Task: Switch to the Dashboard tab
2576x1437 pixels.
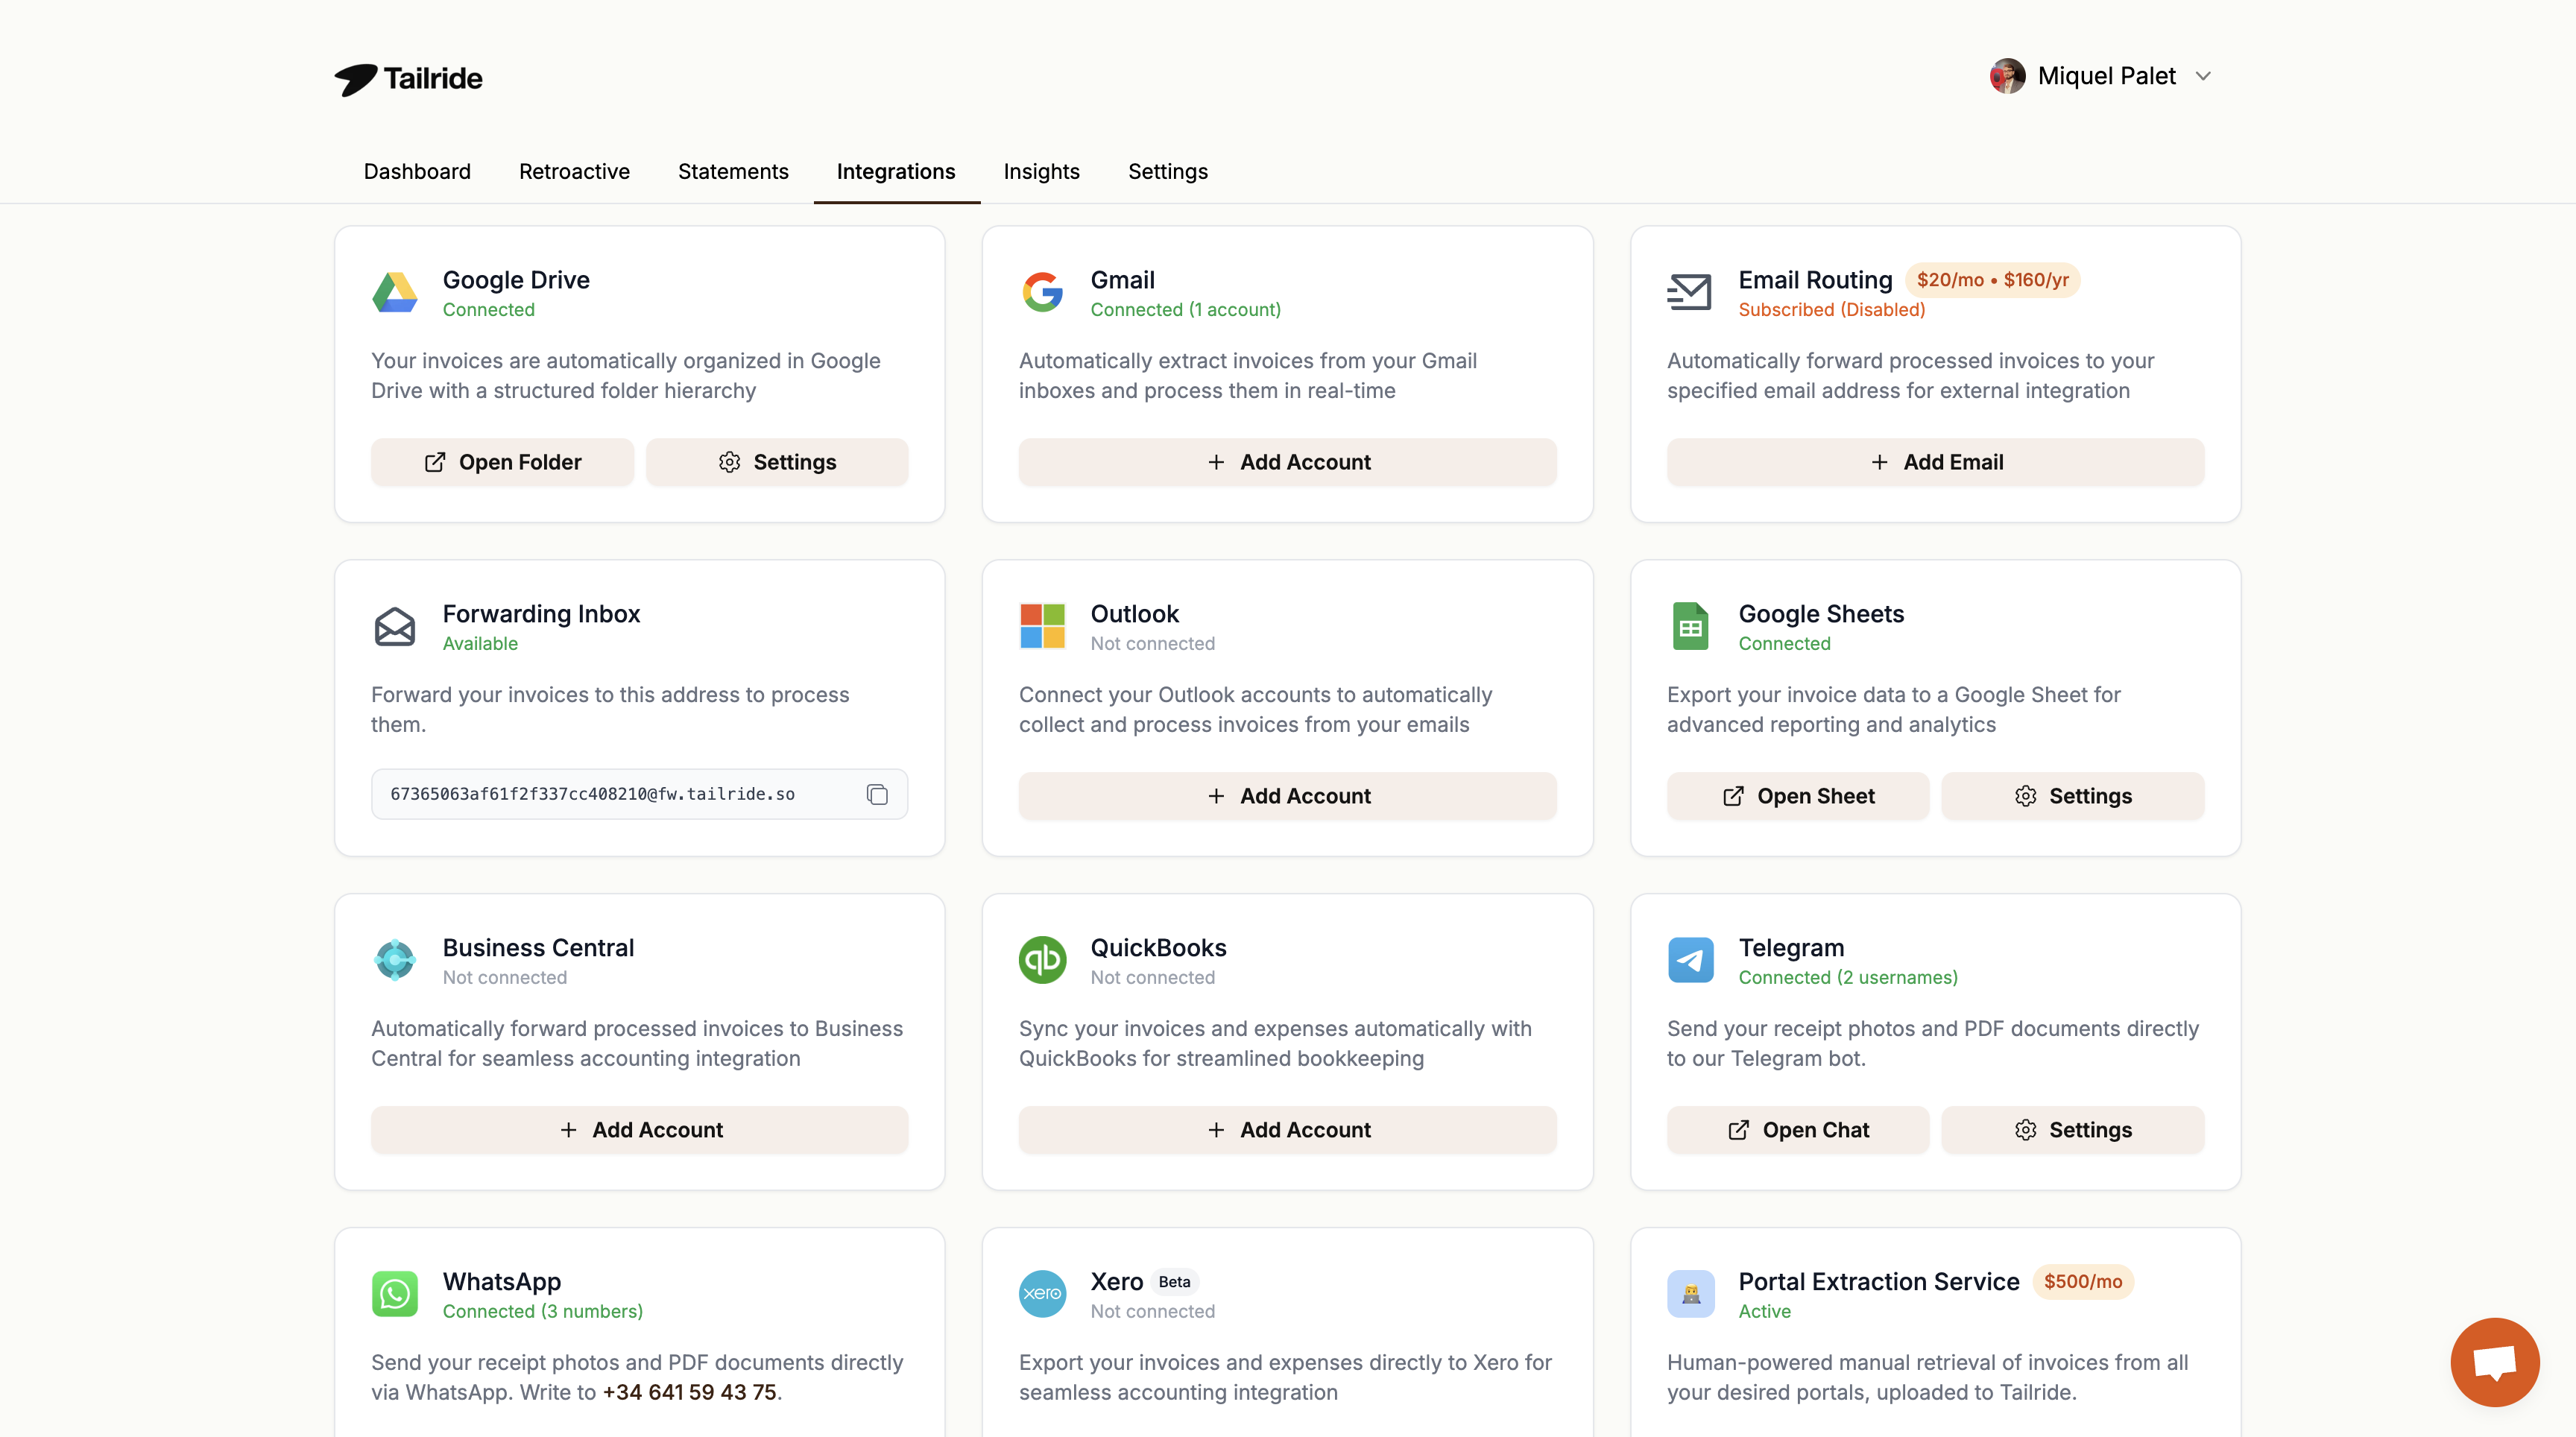Action: (x=417, y=171)
